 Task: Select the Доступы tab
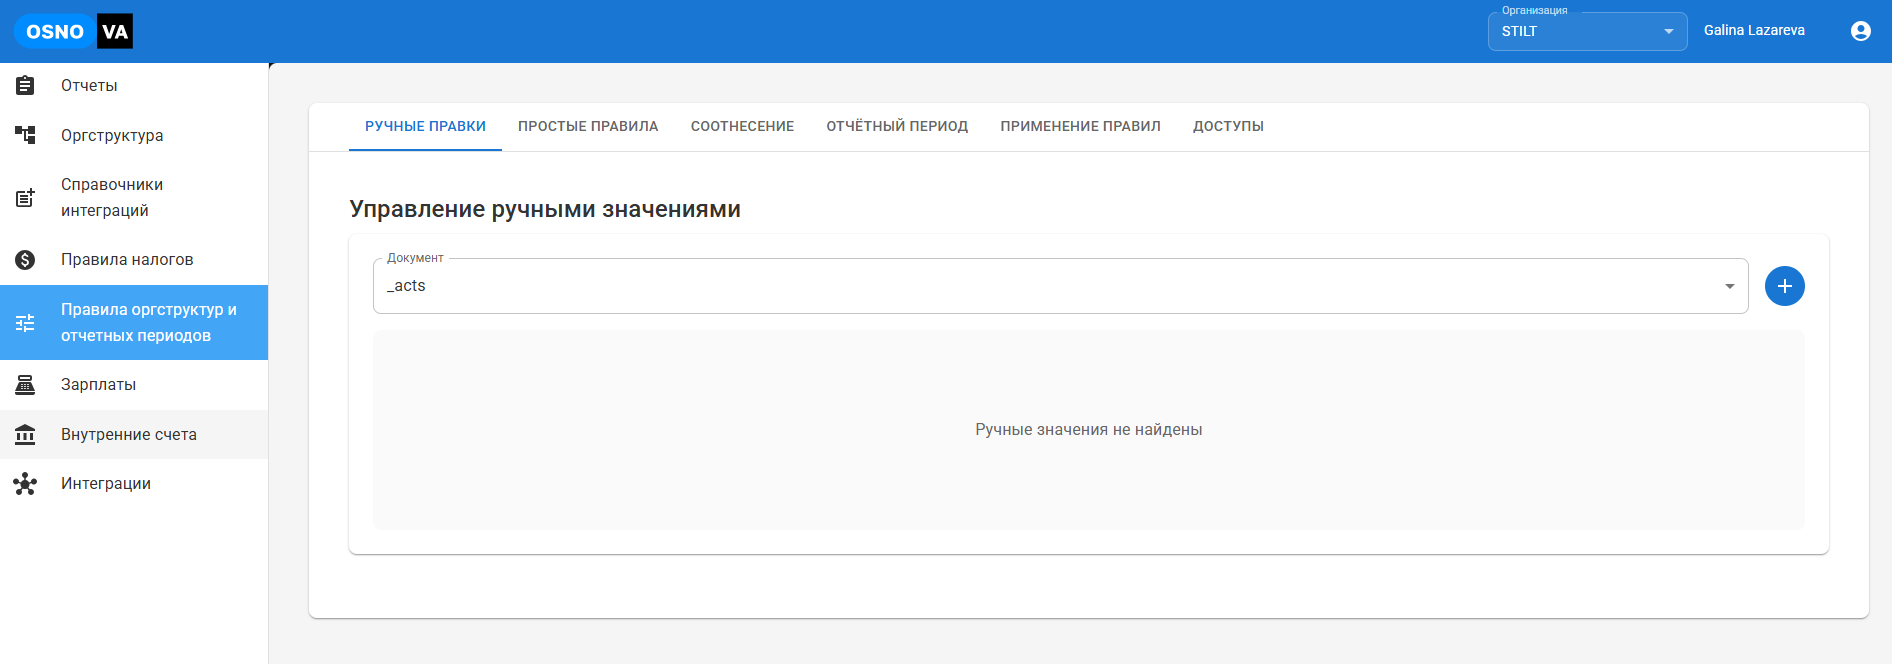pos(1228,127)
